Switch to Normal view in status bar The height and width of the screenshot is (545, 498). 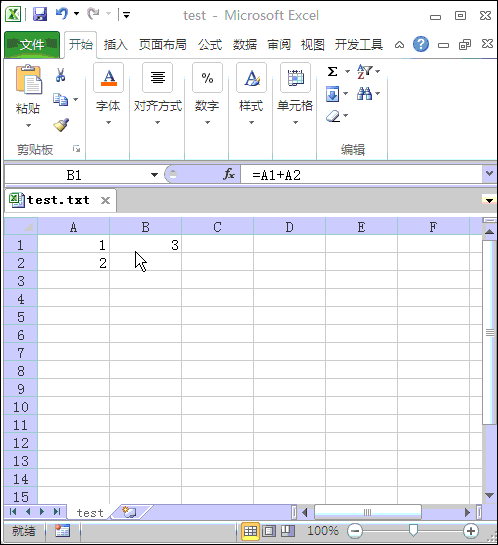[x=250, y=531]
